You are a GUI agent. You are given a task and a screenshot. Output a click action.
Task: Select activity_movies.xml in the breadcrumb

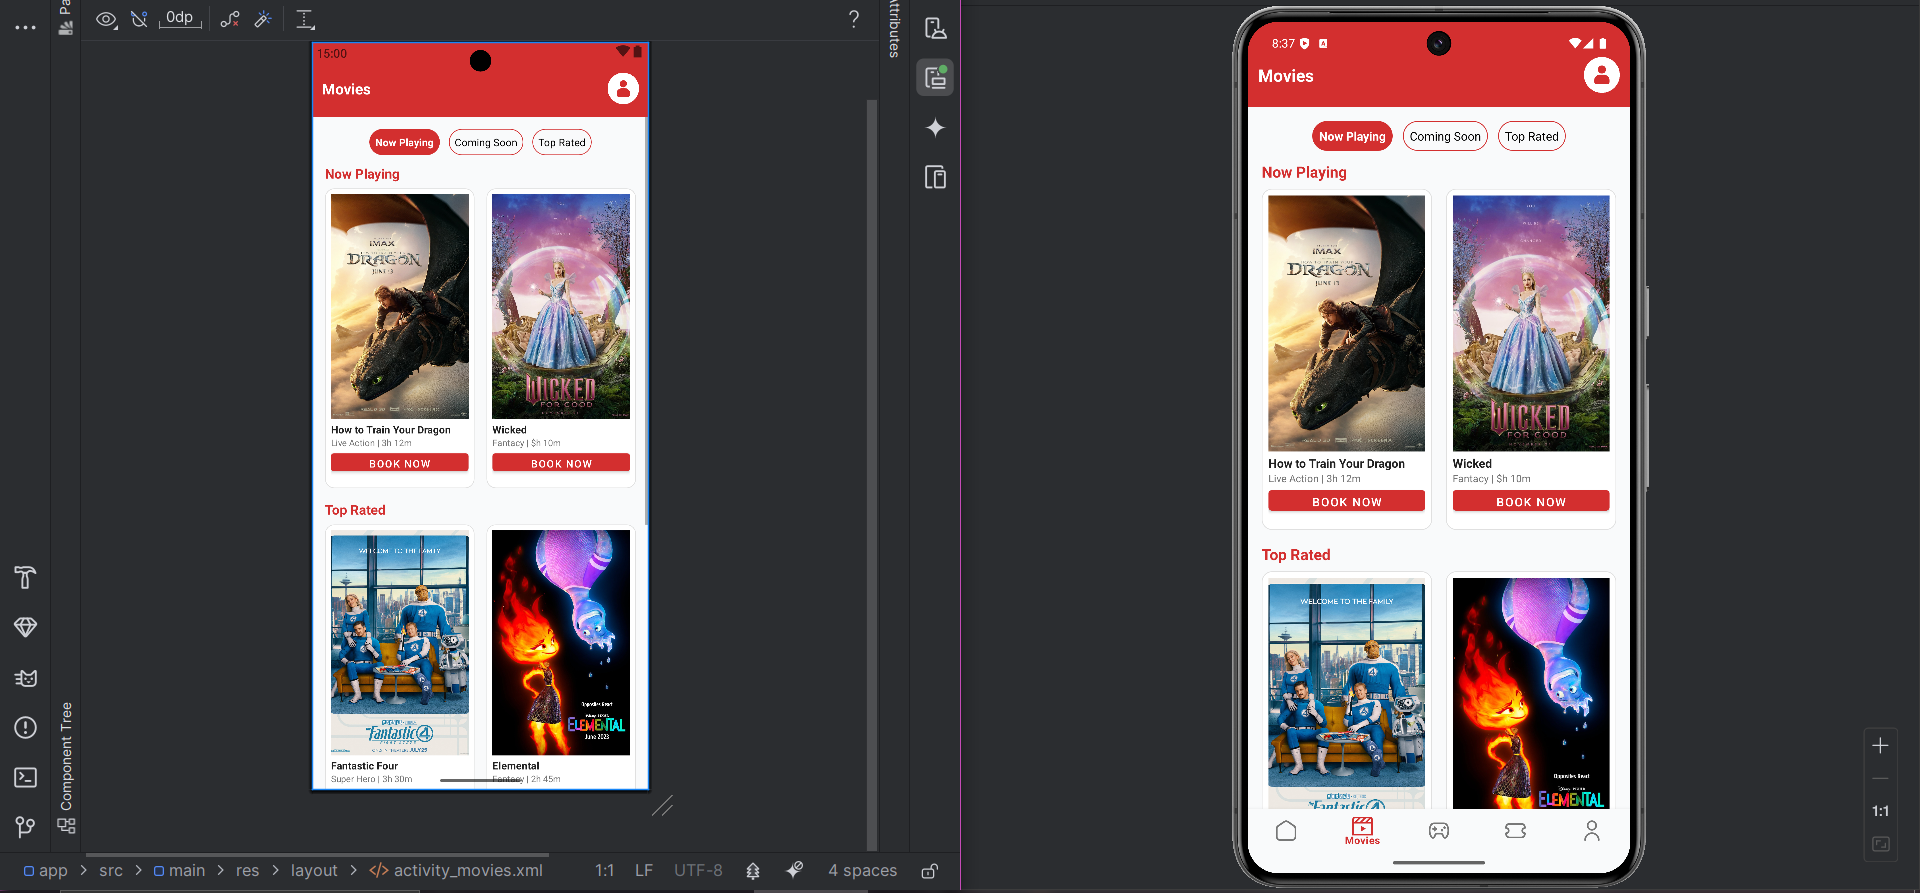pos(456,871)
